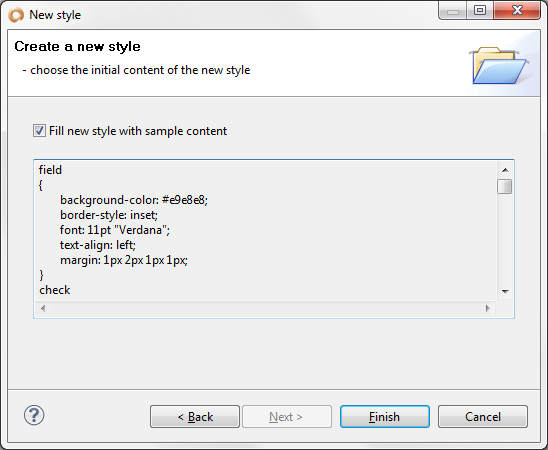
Task: Click the scroll down arrow of sample text
Action: point(505,291)
